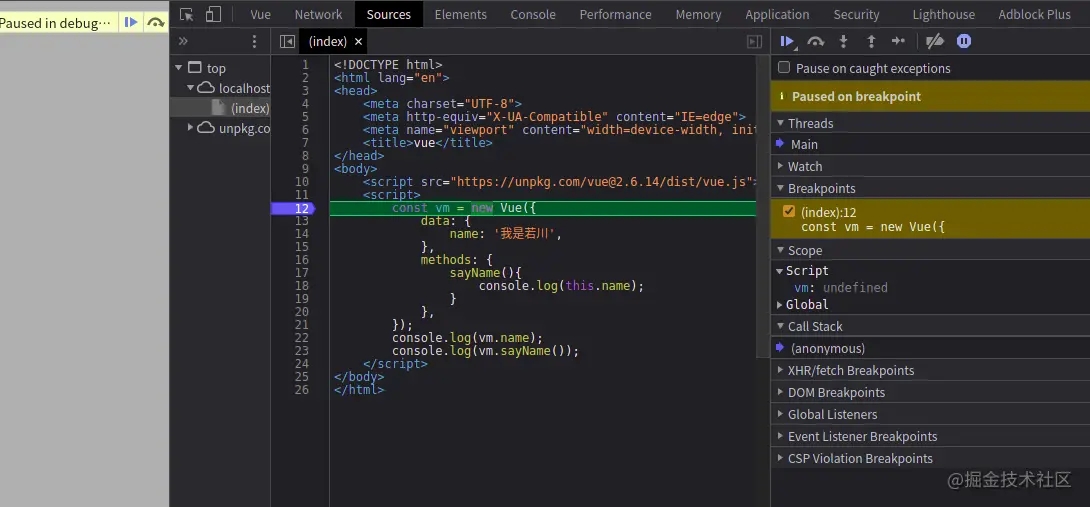This screenshot has height=507, width=1090.
Task: Step over next function call
Action: pyautogui.click(x=815, y=41)
